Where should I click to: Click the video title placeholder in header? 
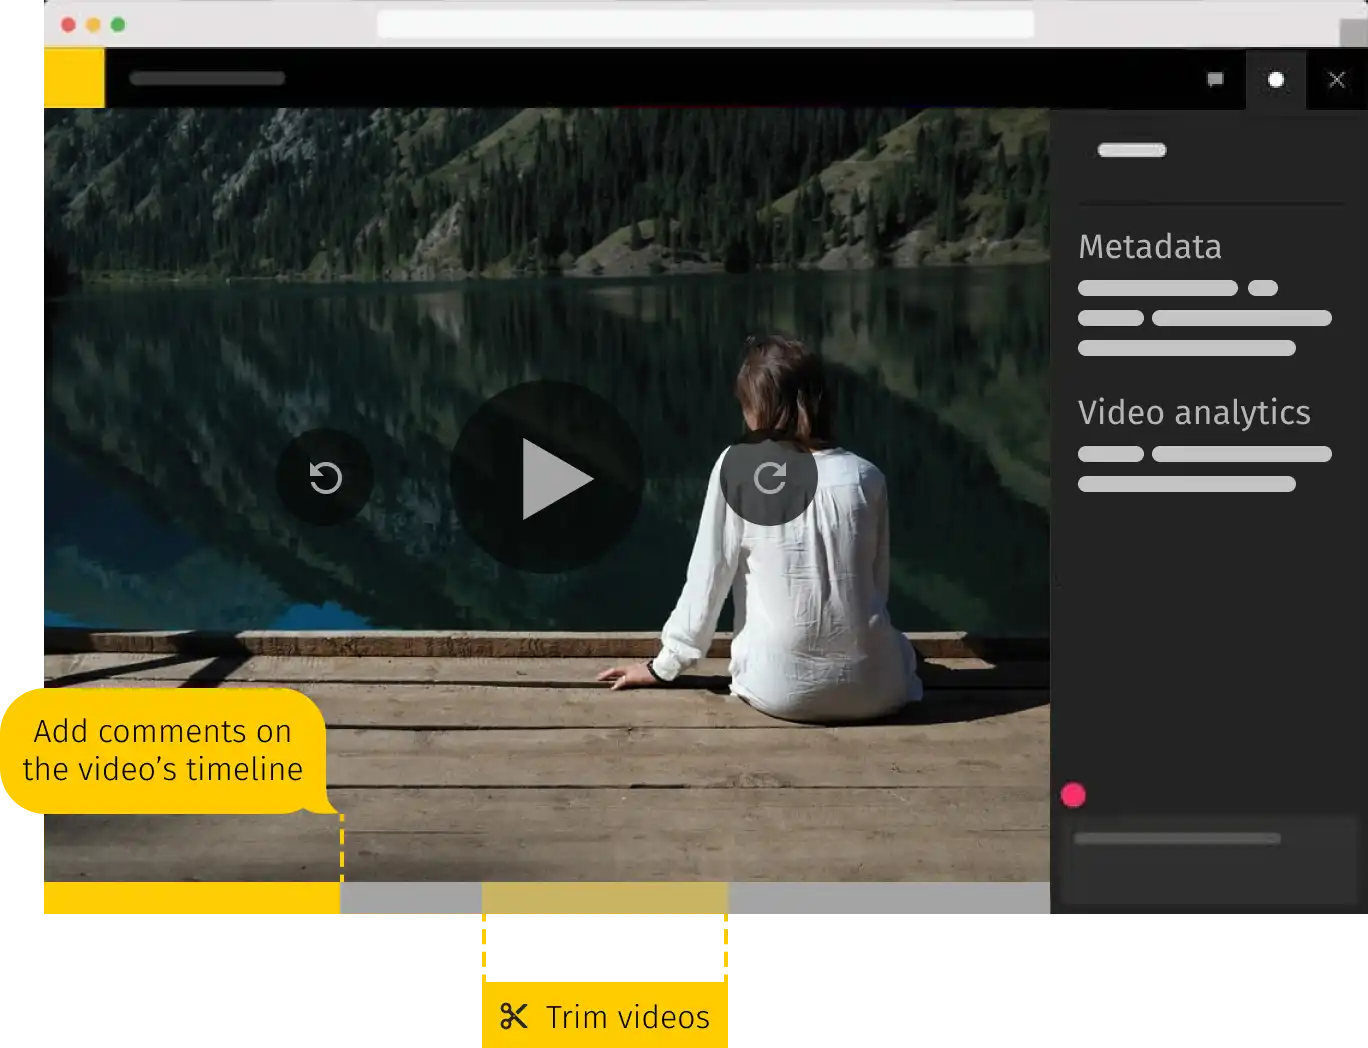(x=207, y=78)
